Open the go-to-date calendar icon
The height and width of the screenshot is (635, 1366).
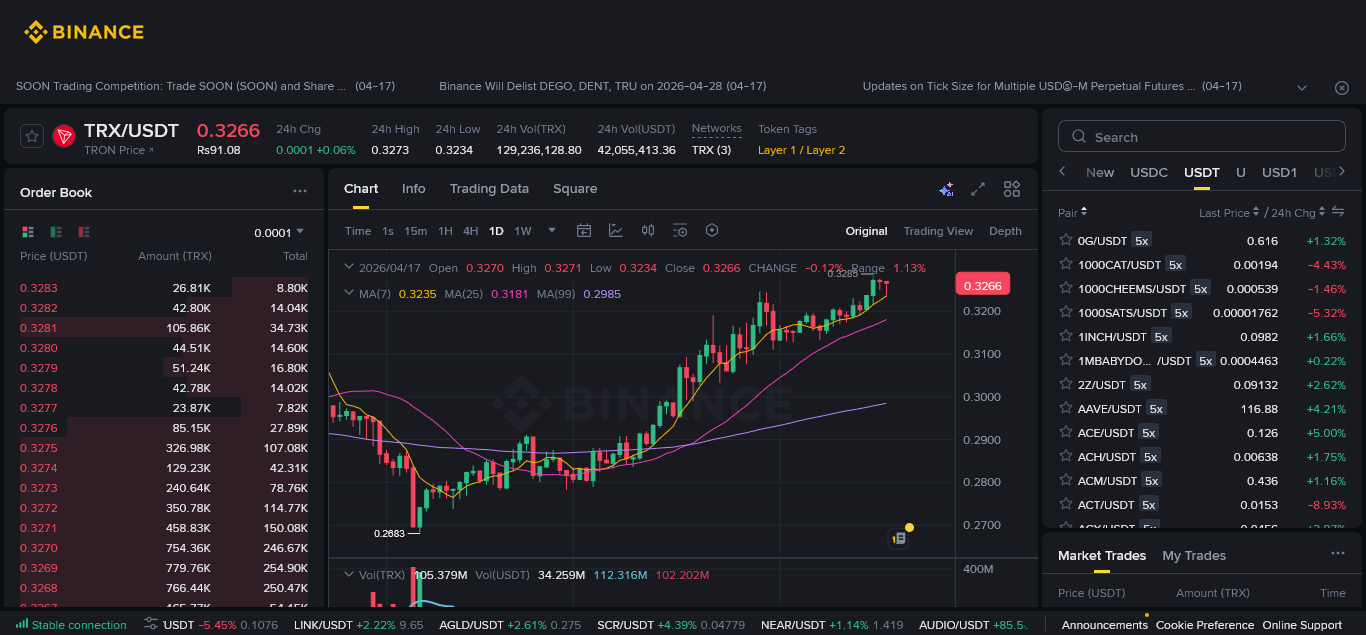[x=584, y=230]
